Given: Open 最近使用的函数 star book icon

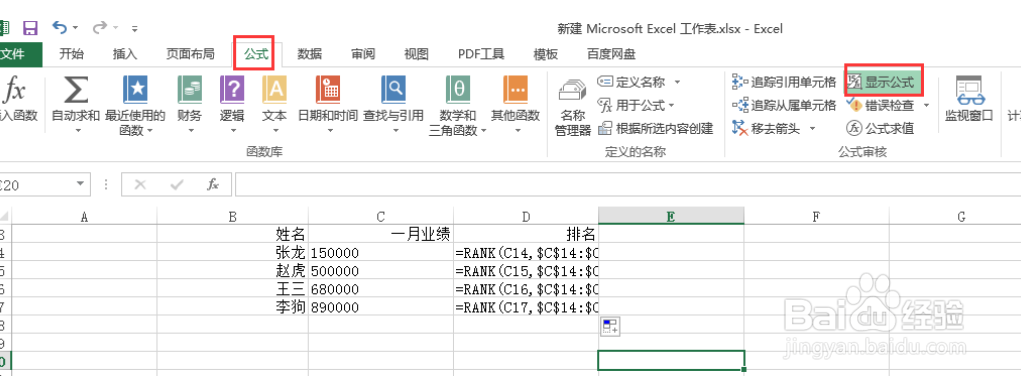Looking at the screenshot, I should click(x=135, y=90).
